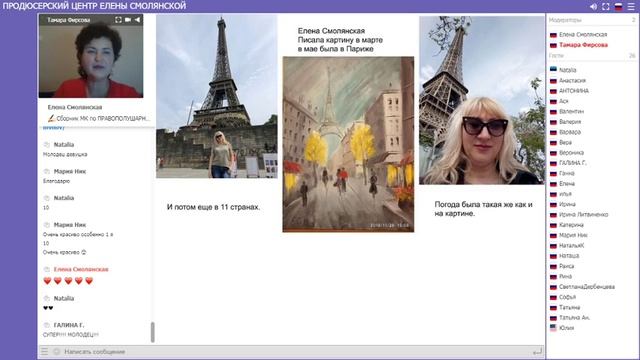Click the message input field "Написать сообщение"
The height and width of the screenshot is (360, 640).
296,351
